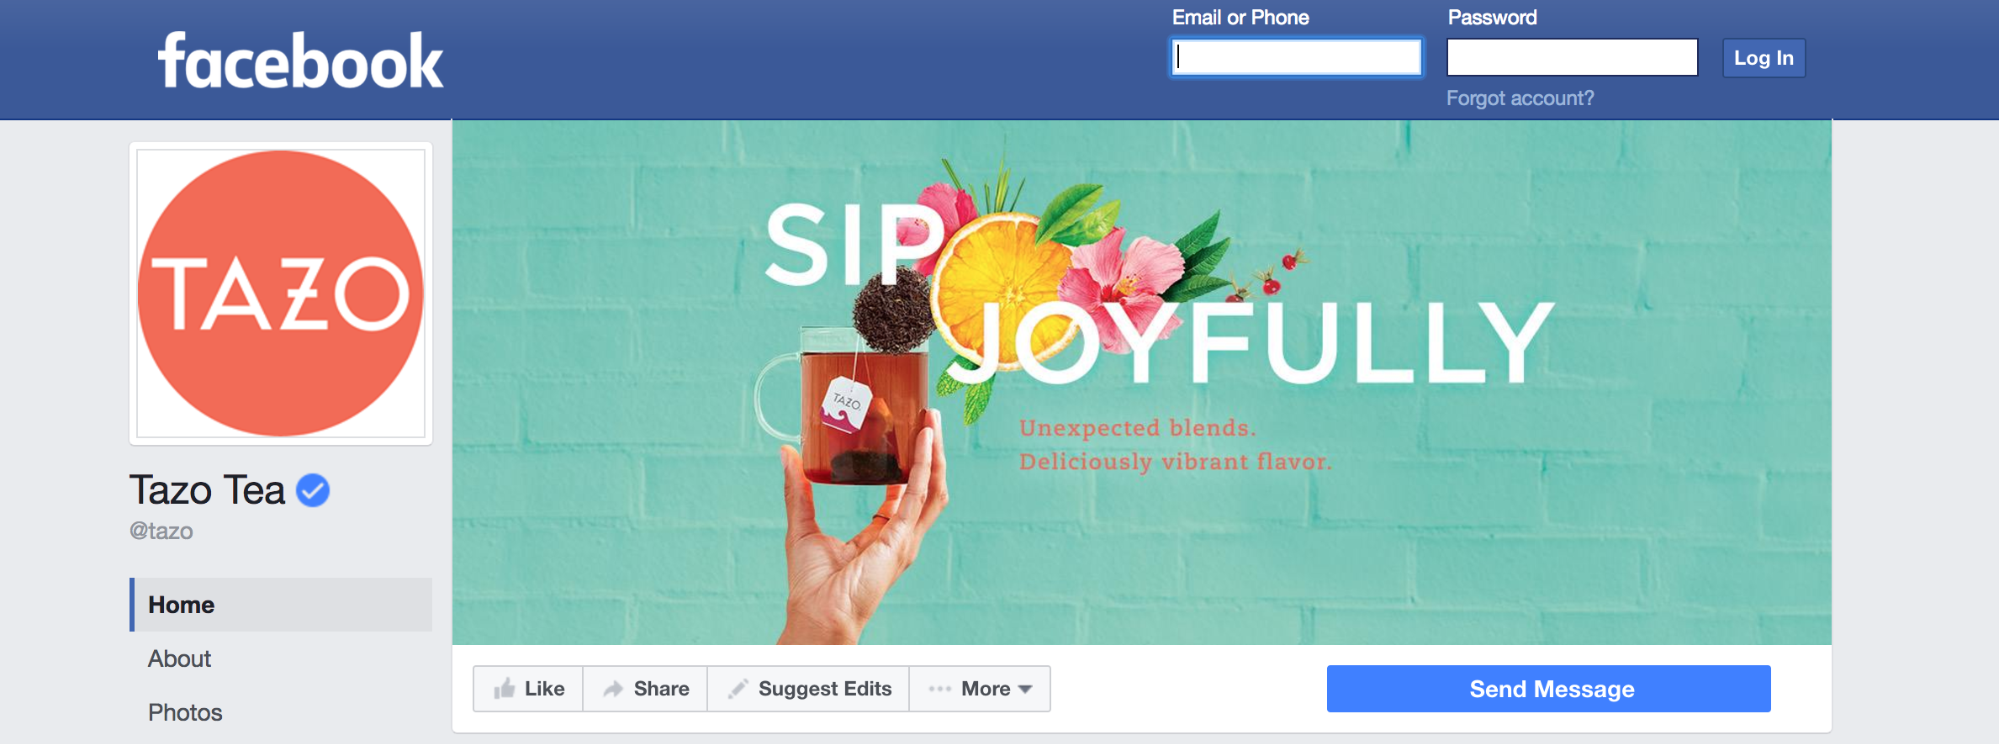Viewport: 1999px width, 745px height.
Task: Click the blue verified badge next to Tazo Tea
Action: click(313, 491)
